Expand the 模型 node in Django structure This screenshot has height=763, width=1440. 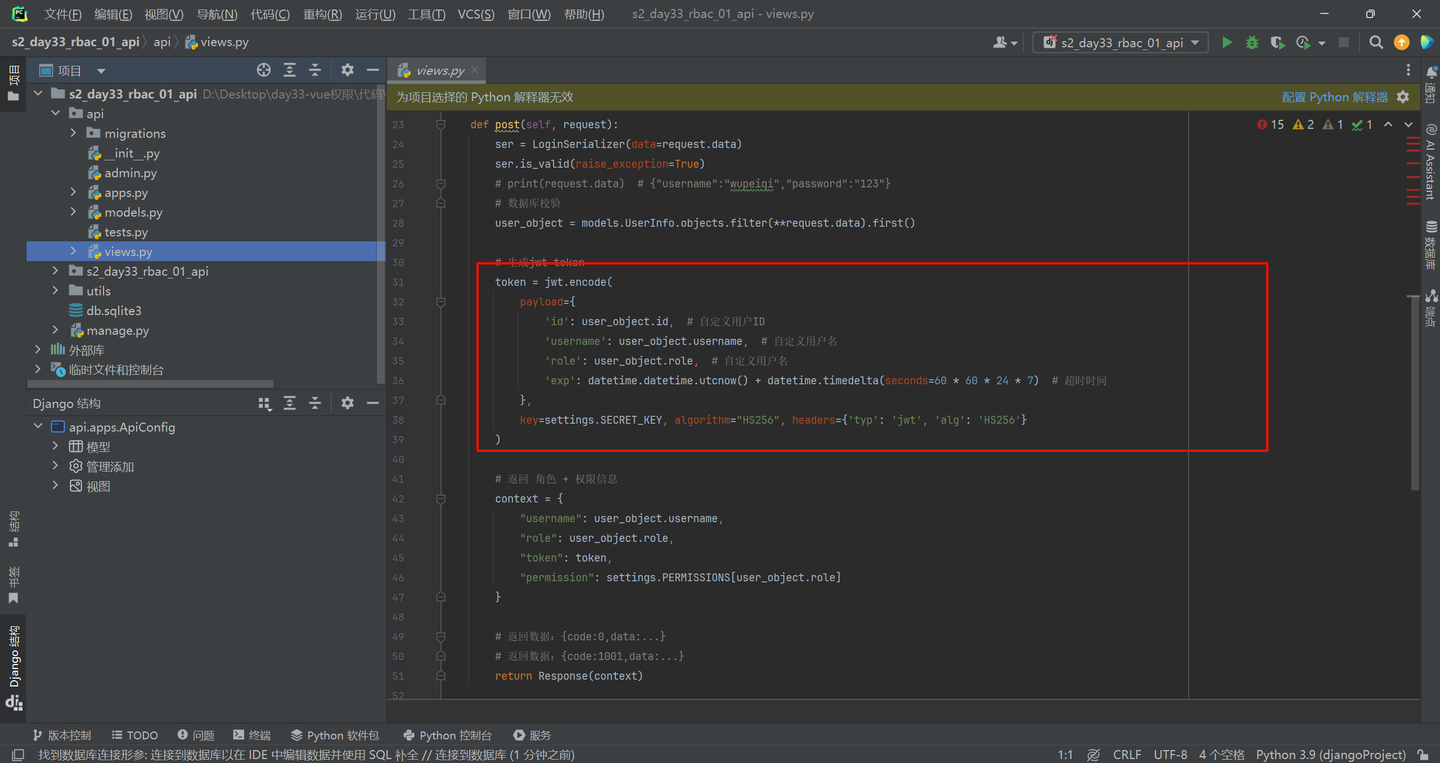click(56, 447)
